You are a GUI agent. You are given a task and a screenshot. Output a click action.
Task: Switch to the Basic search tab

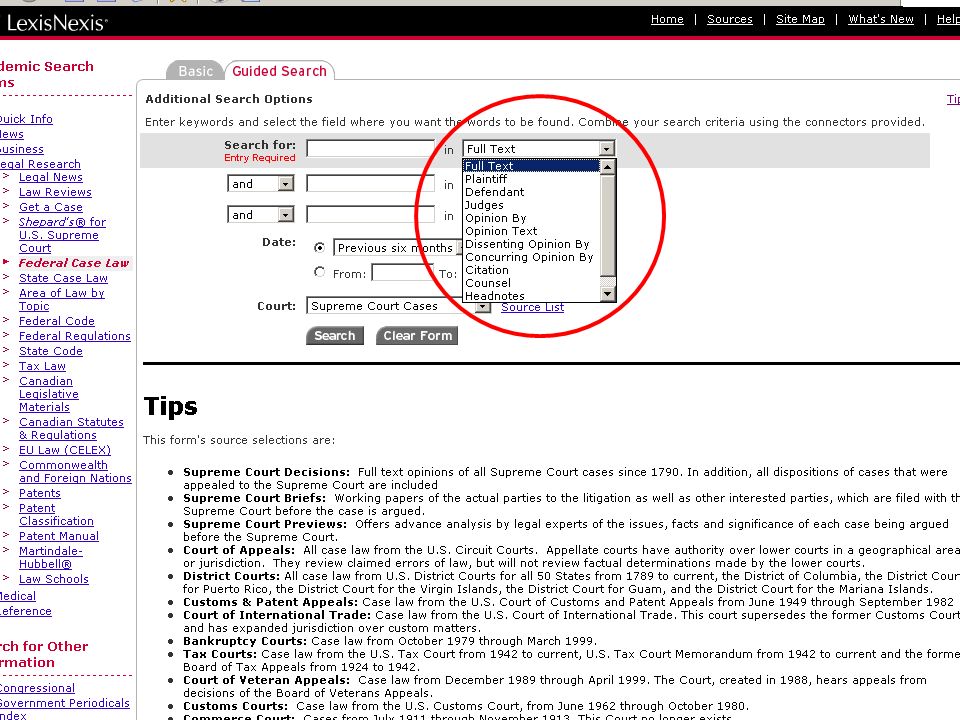pyautogui.click(x=195, y=71)
